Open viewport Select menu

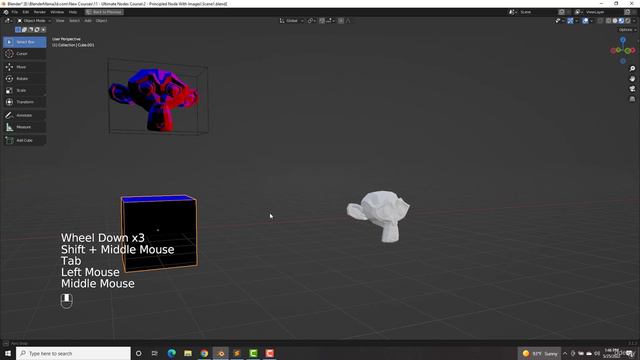click(x=74, y=21)
